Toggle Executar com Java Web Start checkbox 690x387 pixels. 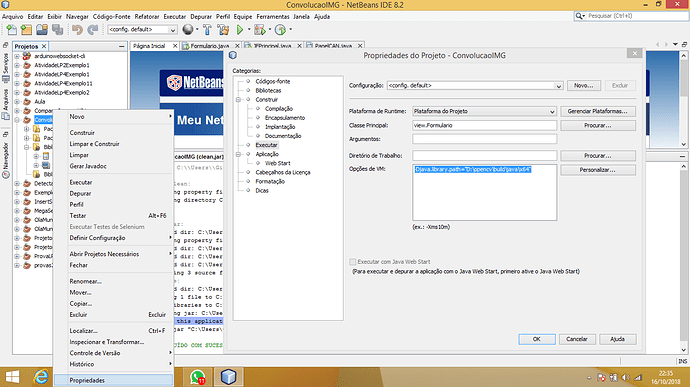[x=352, y=262]
